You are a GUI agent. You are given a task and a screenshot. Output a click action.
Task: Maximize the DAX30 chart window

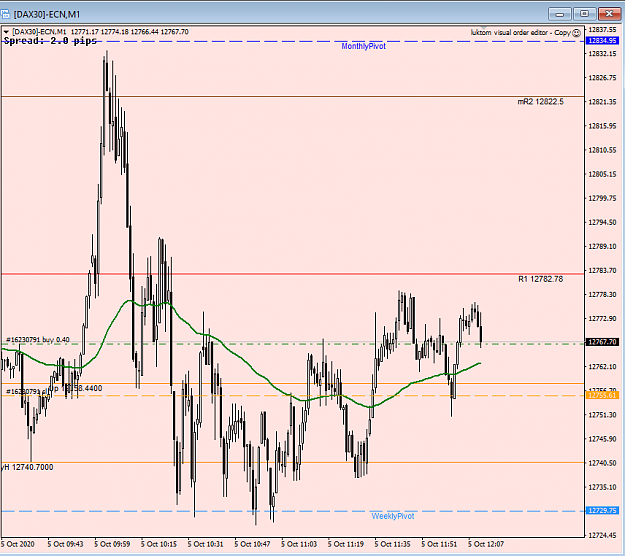coord(584,14)
